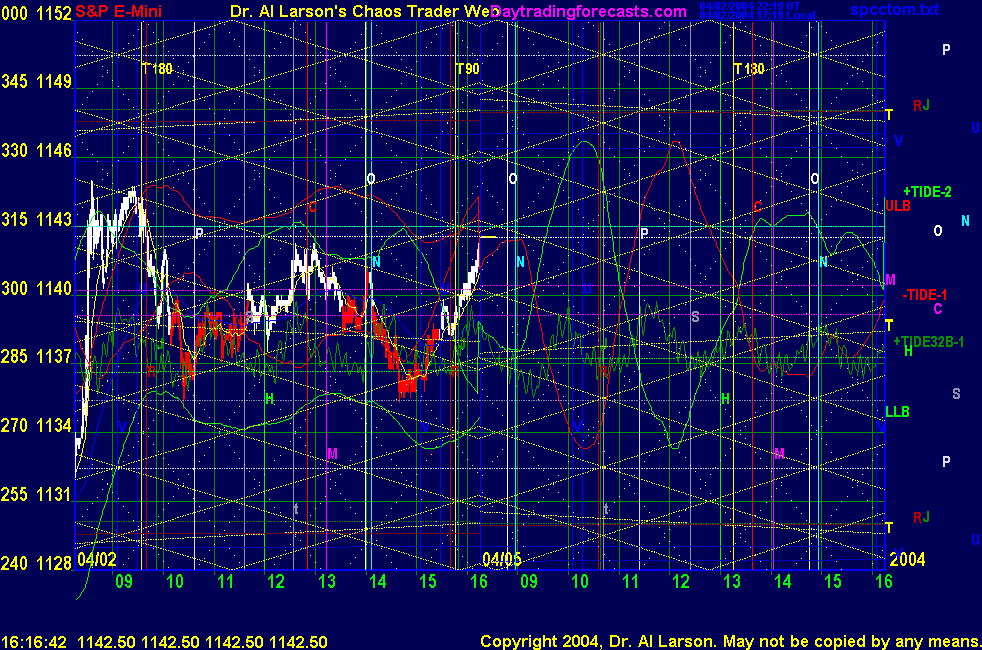982x650 pixels.
Task: Click the green '+TIDE32B-1' legend label
Action: (x=928, y=342)
